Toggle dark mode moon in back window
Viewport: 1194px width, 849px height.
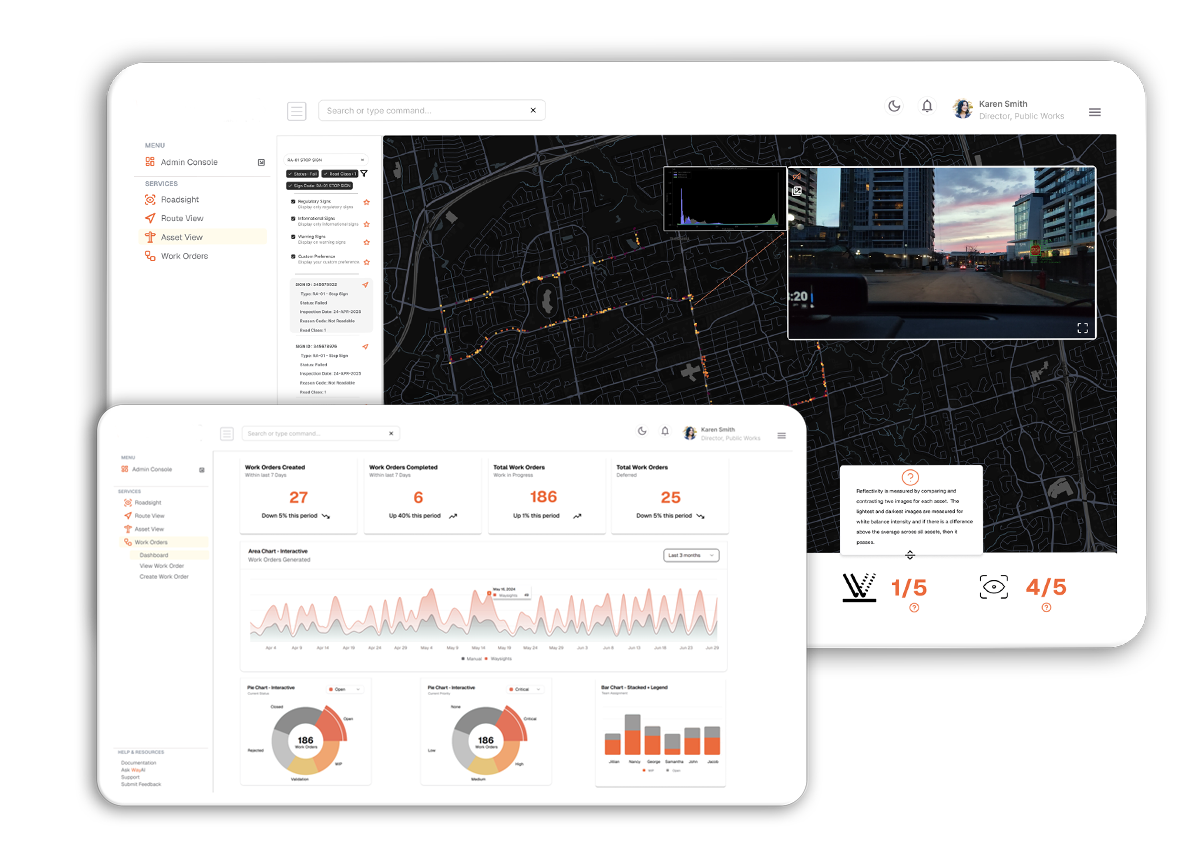(x=895, y=107)
